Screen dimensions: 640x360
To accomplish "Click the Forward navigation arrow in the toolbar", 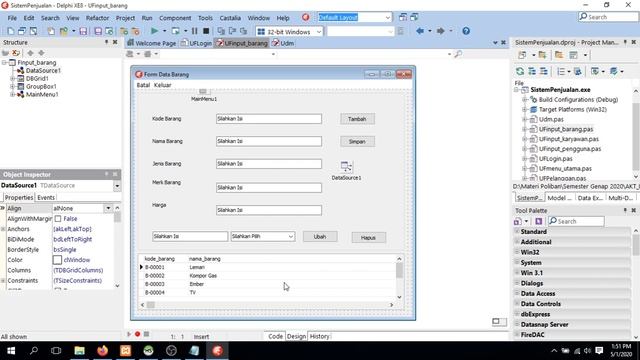I will [x=440, y=31].
